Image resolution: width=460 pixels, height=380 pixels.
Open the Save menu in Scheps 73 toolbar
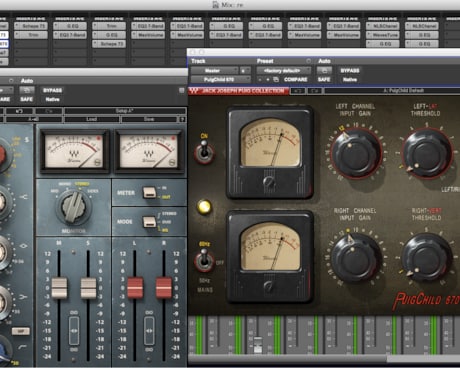click(149, 119)
